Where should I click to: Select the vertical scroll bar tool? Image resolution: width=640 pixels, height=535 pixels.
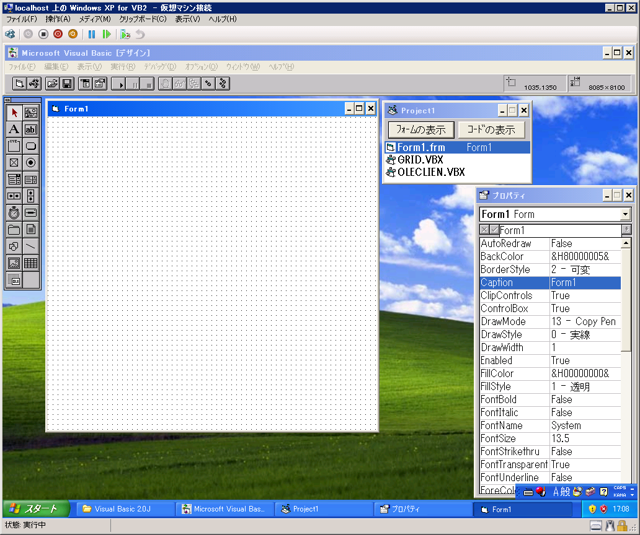pyautogui.click(x=31, y=196)
